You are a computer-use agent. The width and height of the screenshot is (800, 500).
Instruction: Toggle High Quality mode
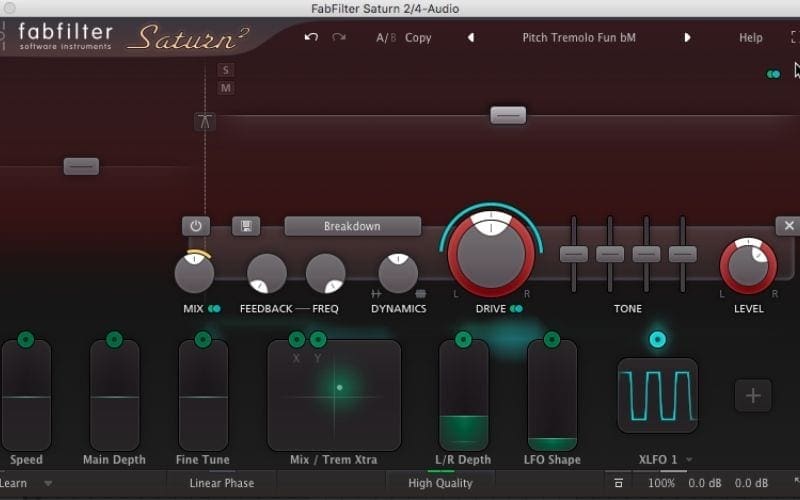tap(440, 483)
